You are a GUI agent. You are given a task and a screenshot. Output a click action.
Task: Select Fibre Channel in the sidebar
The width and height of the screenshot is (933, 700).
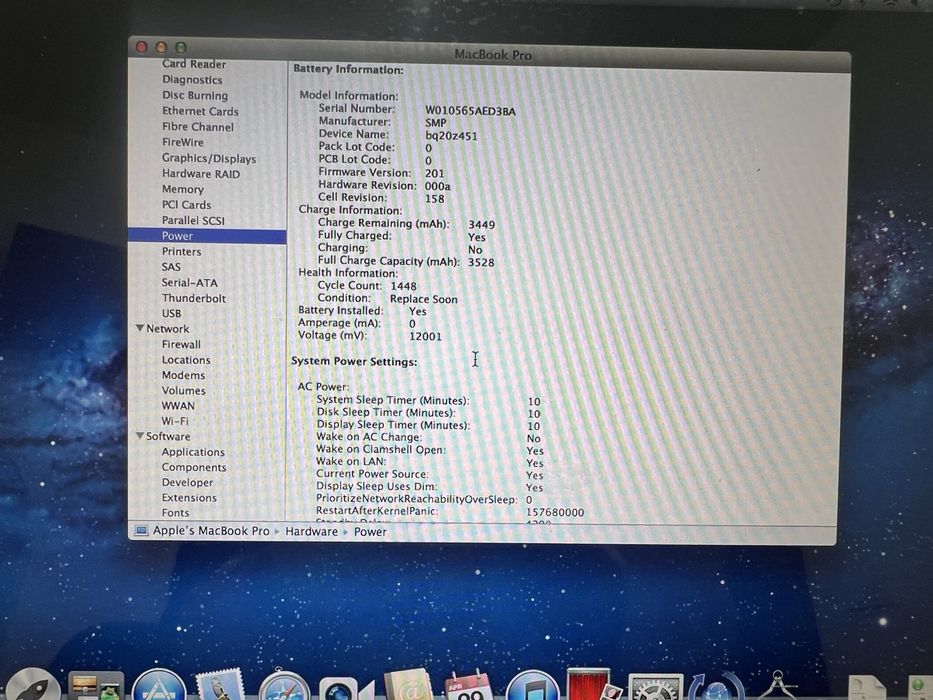(x=198, y=127)
